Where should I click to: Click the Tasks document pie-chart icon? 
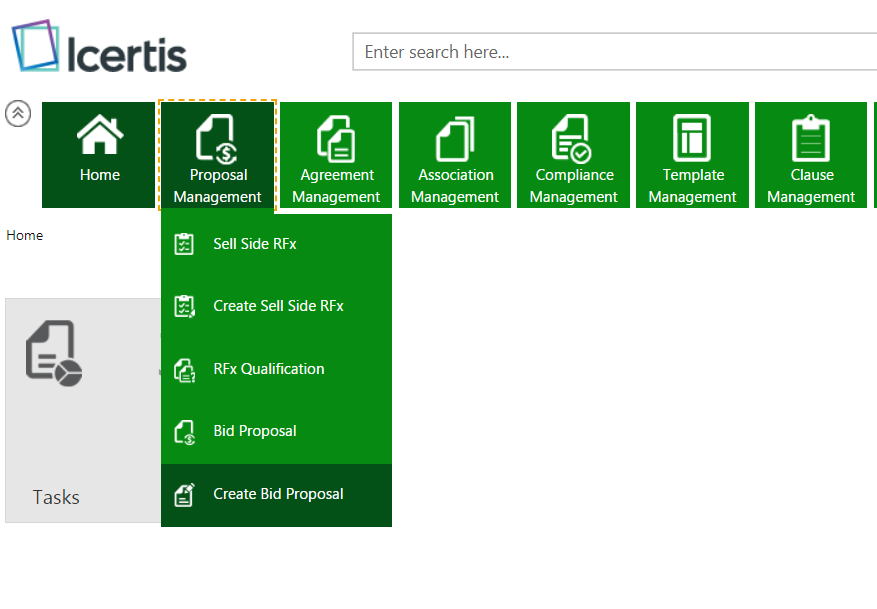(x=54, y=353)
